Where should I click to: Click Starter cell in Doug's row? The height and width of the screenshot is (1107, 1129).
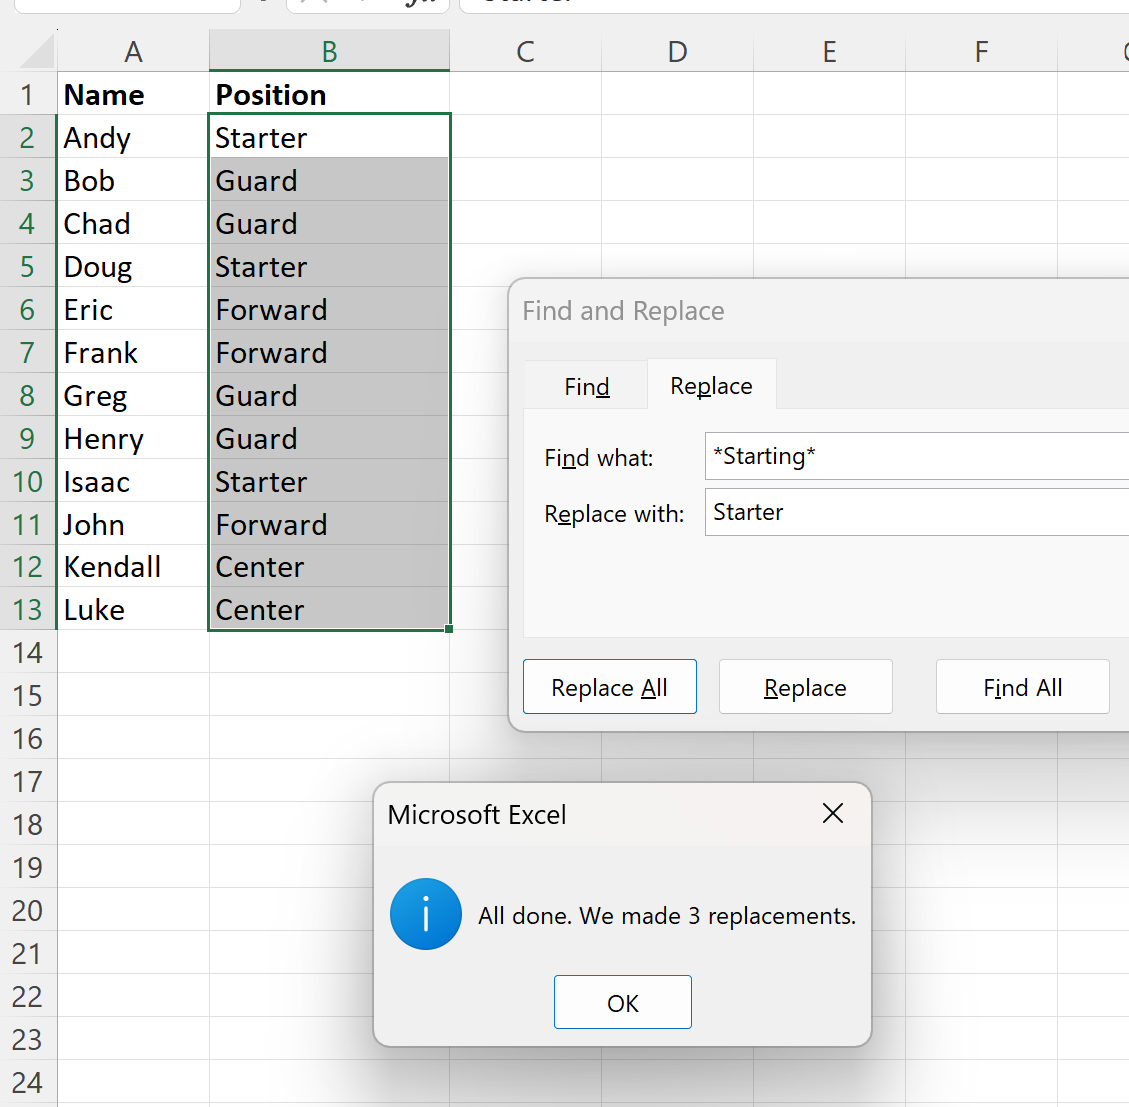pos(329,266)
